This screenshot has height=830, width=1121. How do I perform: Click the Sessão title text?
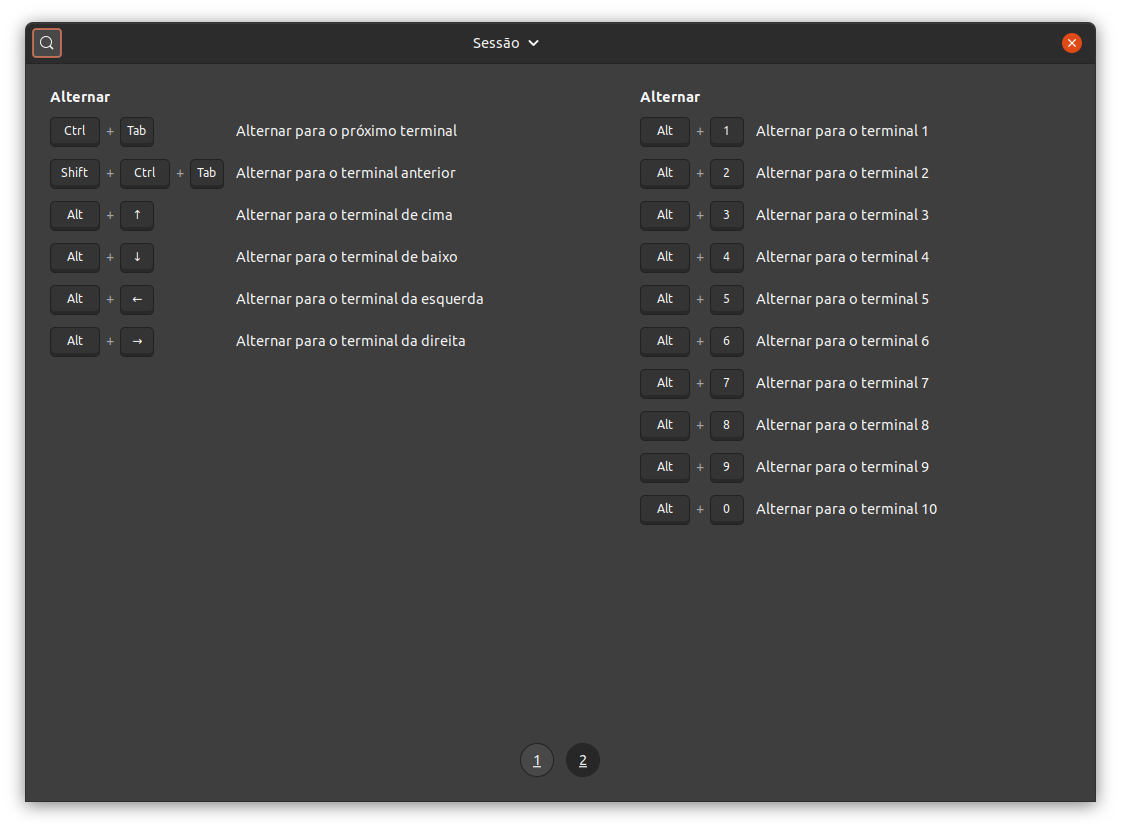coord(496,43)
